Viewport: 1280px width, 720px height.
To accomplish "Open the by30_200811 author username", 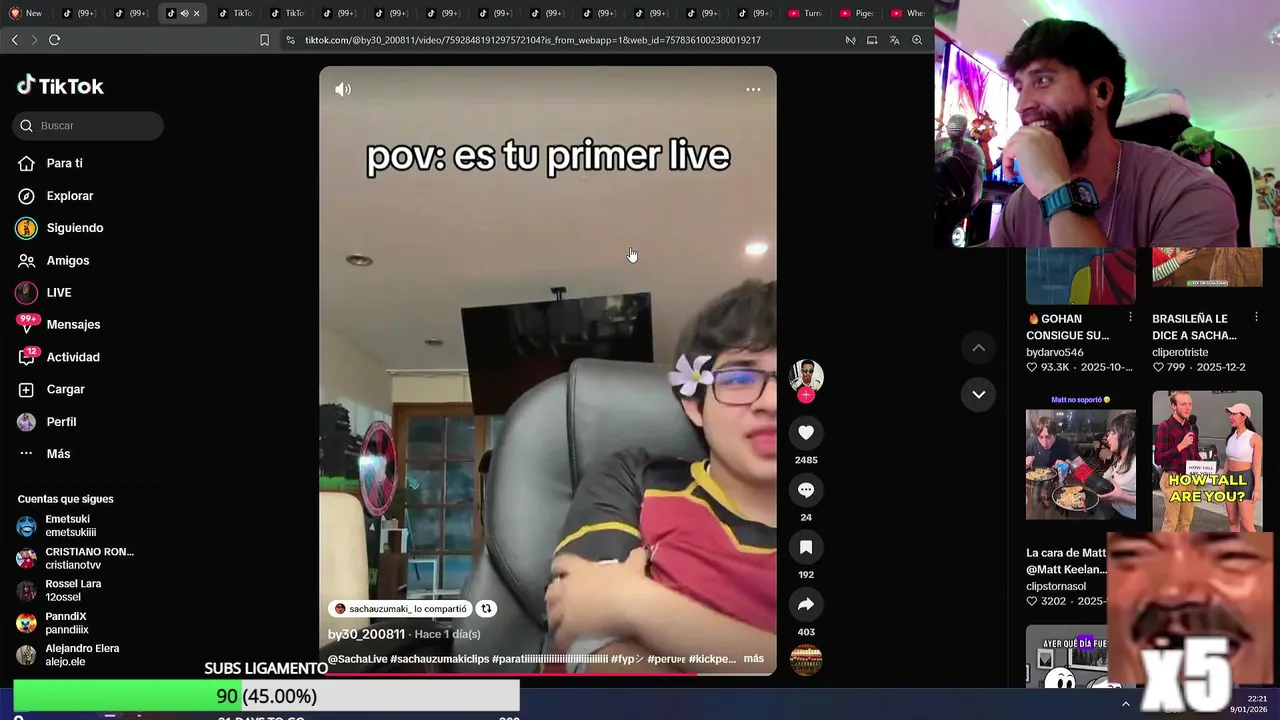I will 366,634.
